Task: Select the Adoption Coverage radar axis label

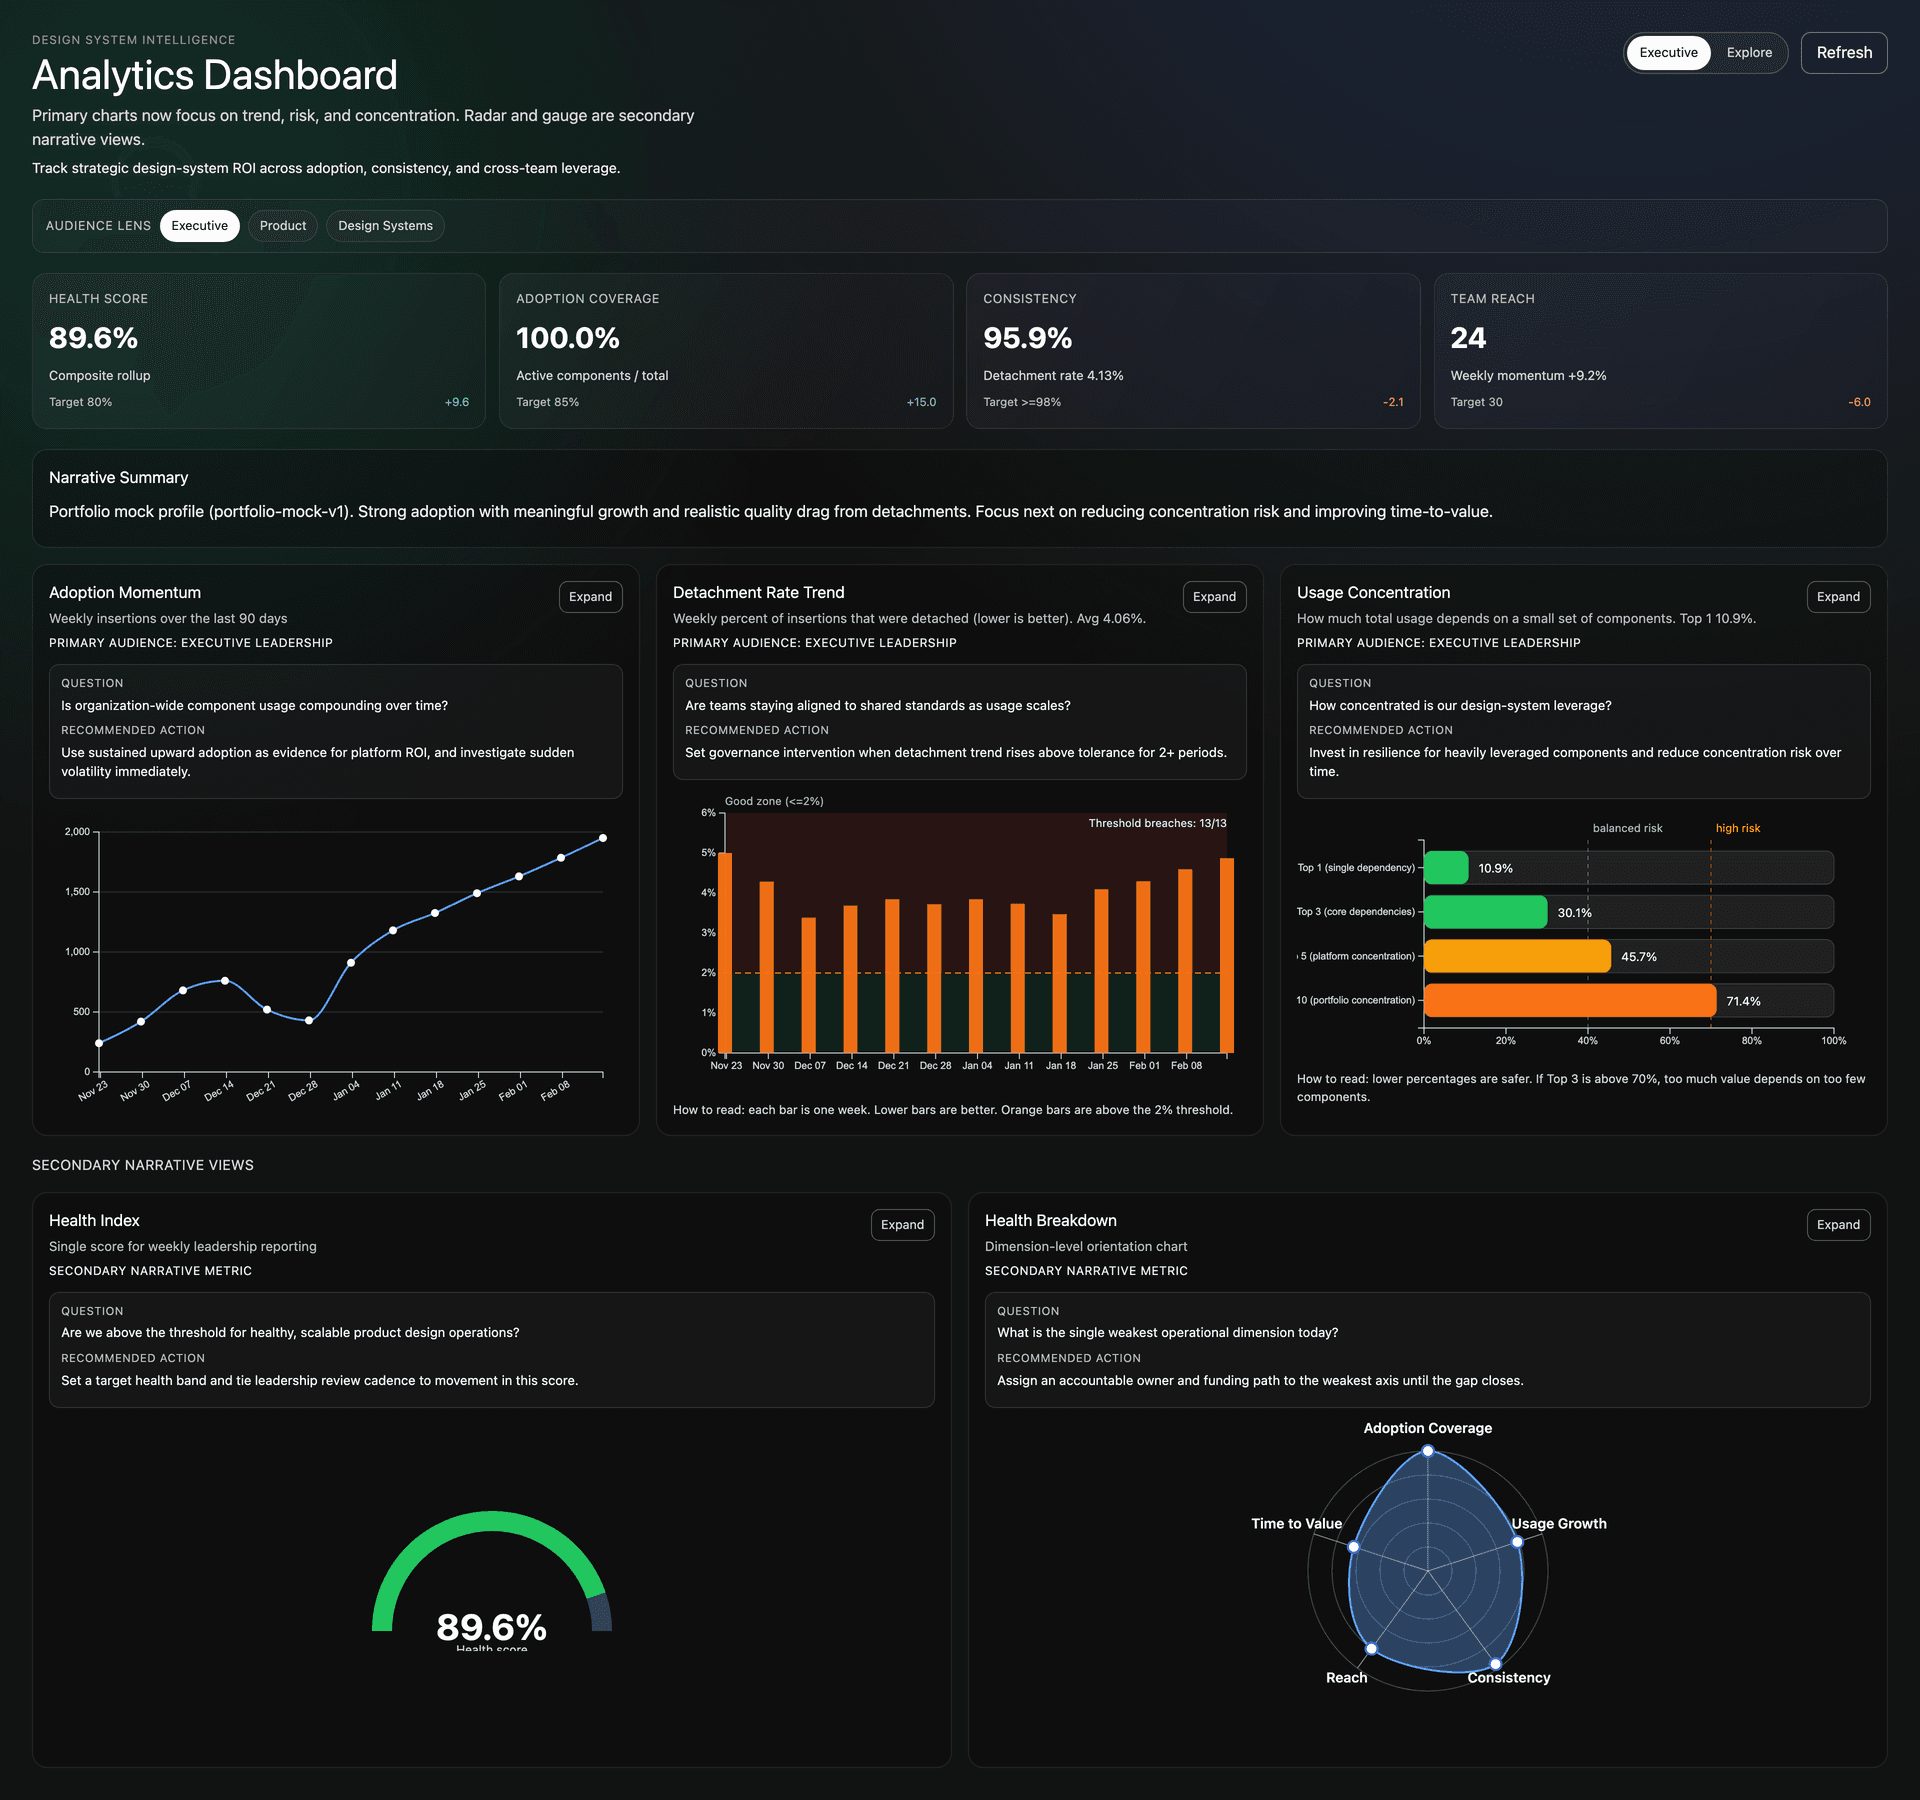Action: pos(1427,1428)
